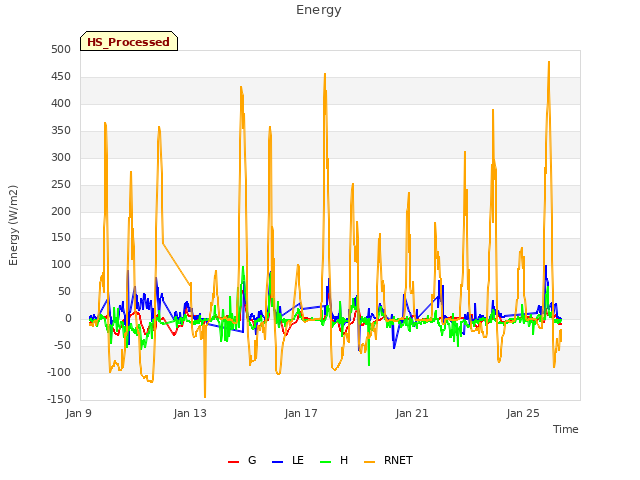Click the blue LE legend swatch
Screen dimensions: 640x480
(278, 462)
